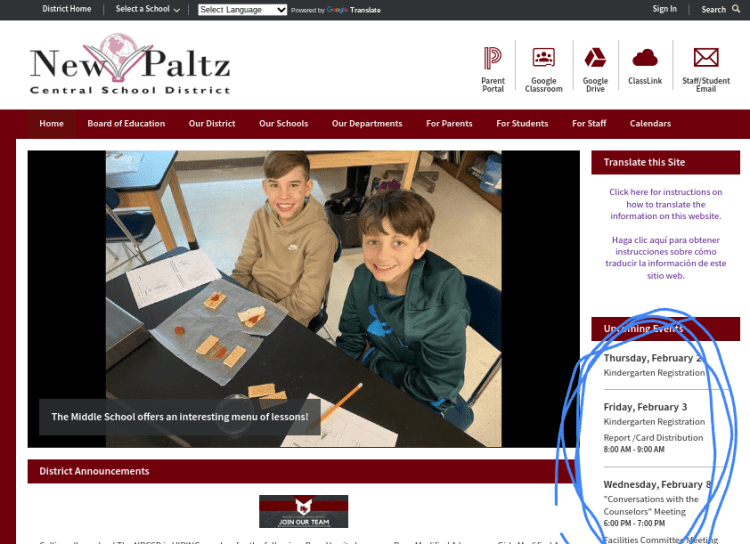
Task: Click the District Home link
Action: (66, 9)
